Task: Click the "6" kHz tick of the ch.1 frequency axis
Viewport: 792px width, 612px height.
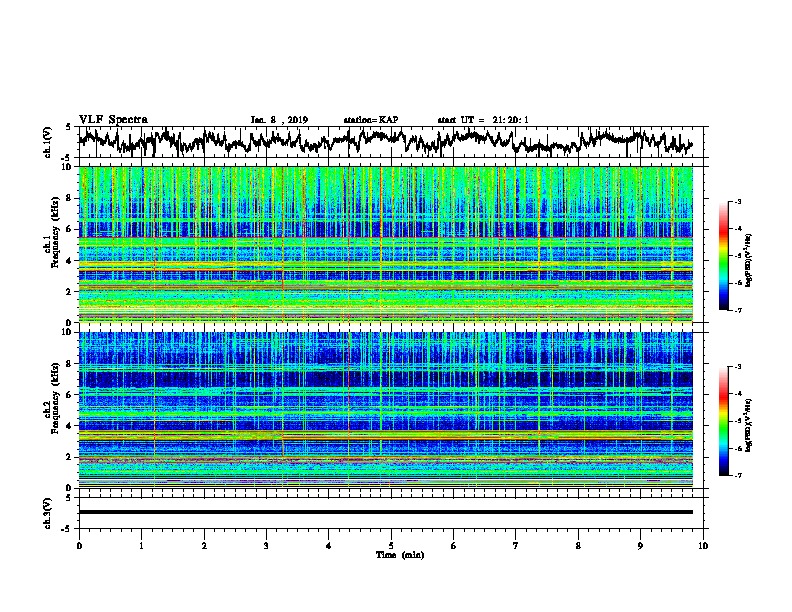Action: [x=70, y=229]
